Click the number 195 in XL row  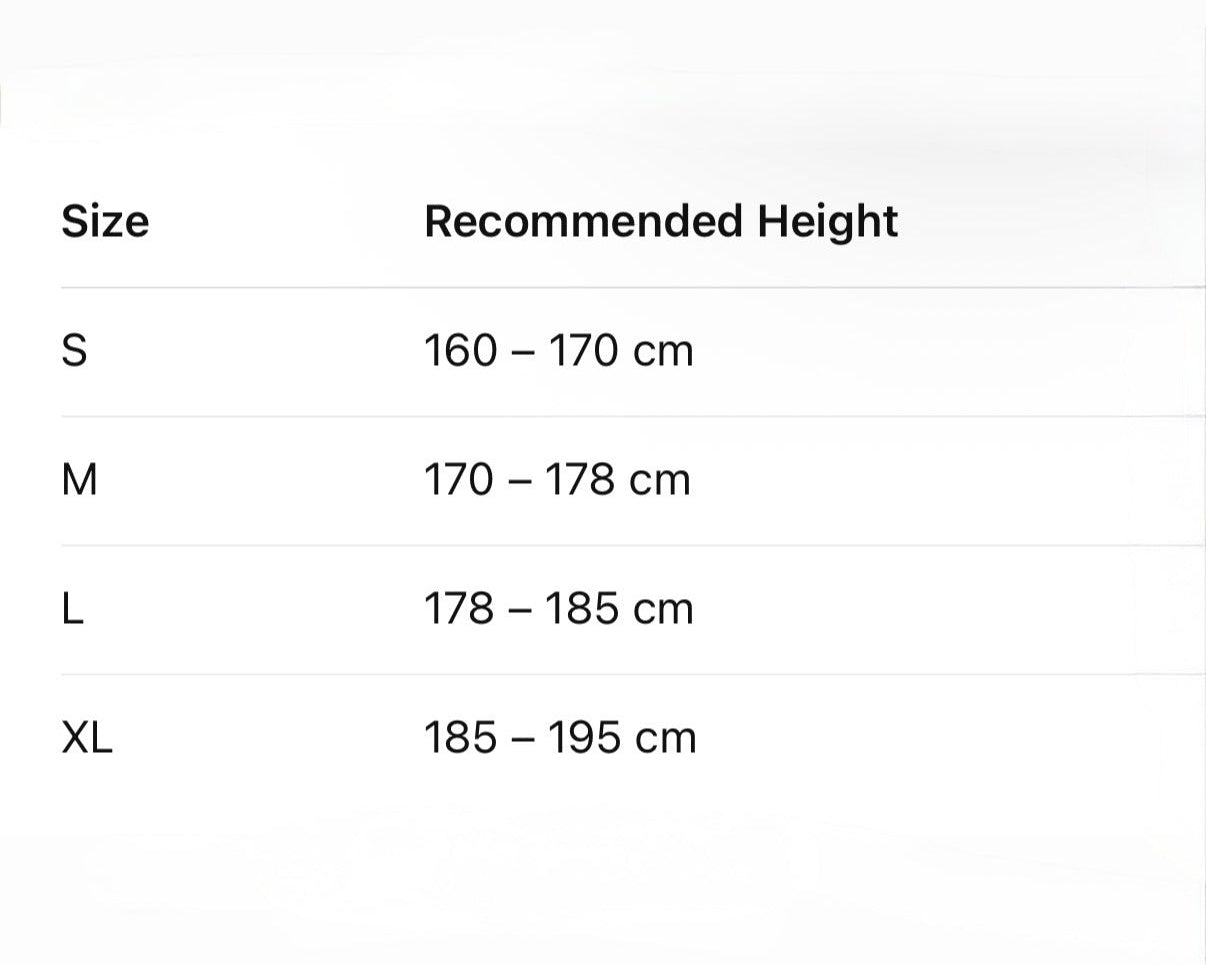tap(583, 738)
